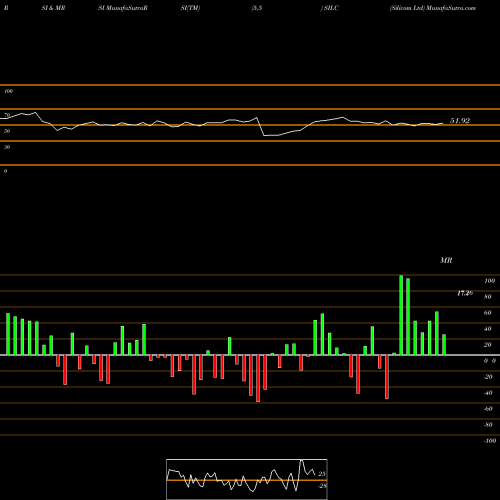Click the -28 value in mini chart
Screen dimensions: 500x500
322,486
